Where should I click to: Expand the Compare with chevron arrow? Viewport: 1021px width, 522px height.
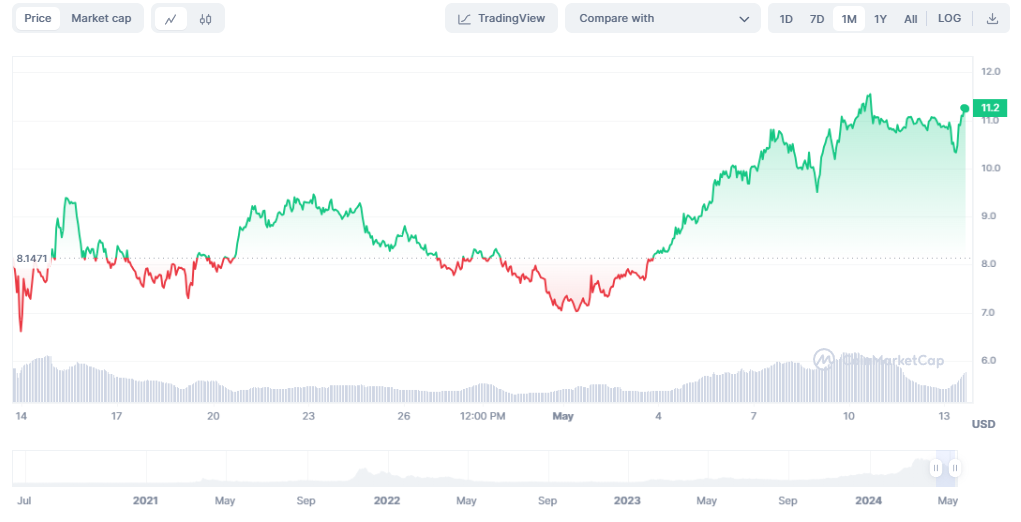[744, 19]
